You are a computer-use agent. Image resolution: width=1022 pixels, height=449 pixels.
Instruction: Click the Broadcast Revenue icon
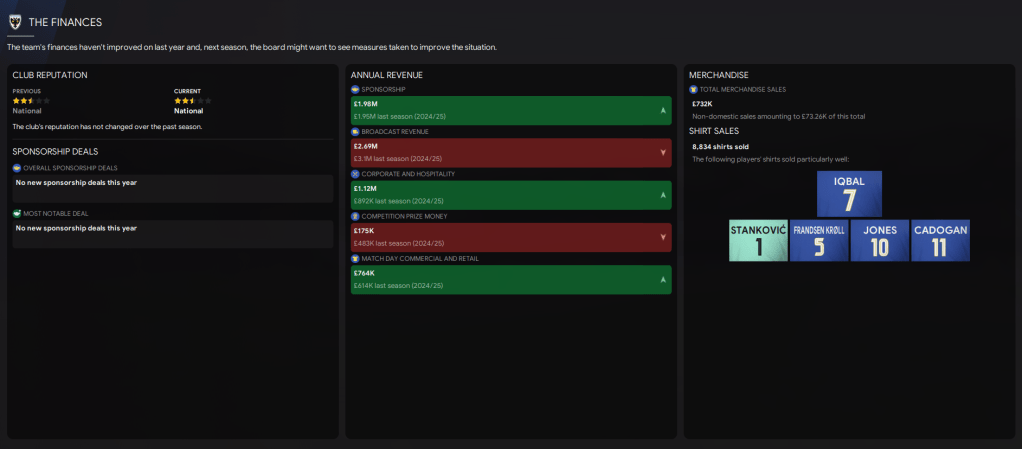(x=355, y=131)
